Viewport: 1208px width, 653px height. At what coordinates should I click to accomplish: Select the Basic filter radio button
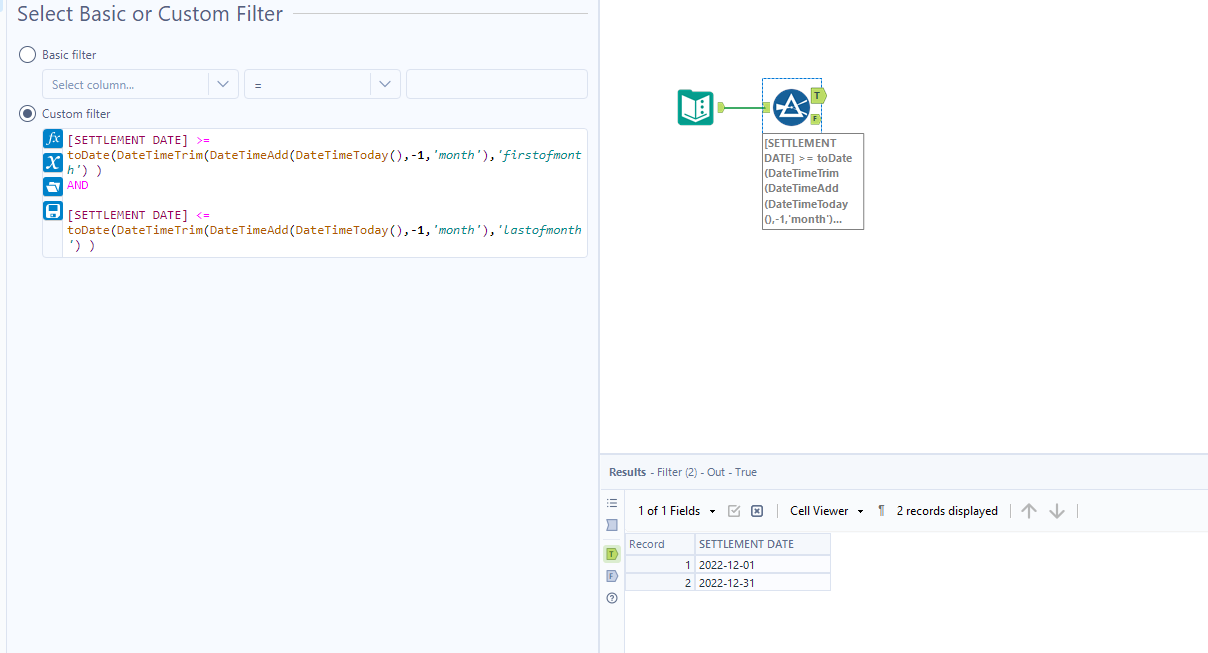pyautogui.click(x=27, y=55)
